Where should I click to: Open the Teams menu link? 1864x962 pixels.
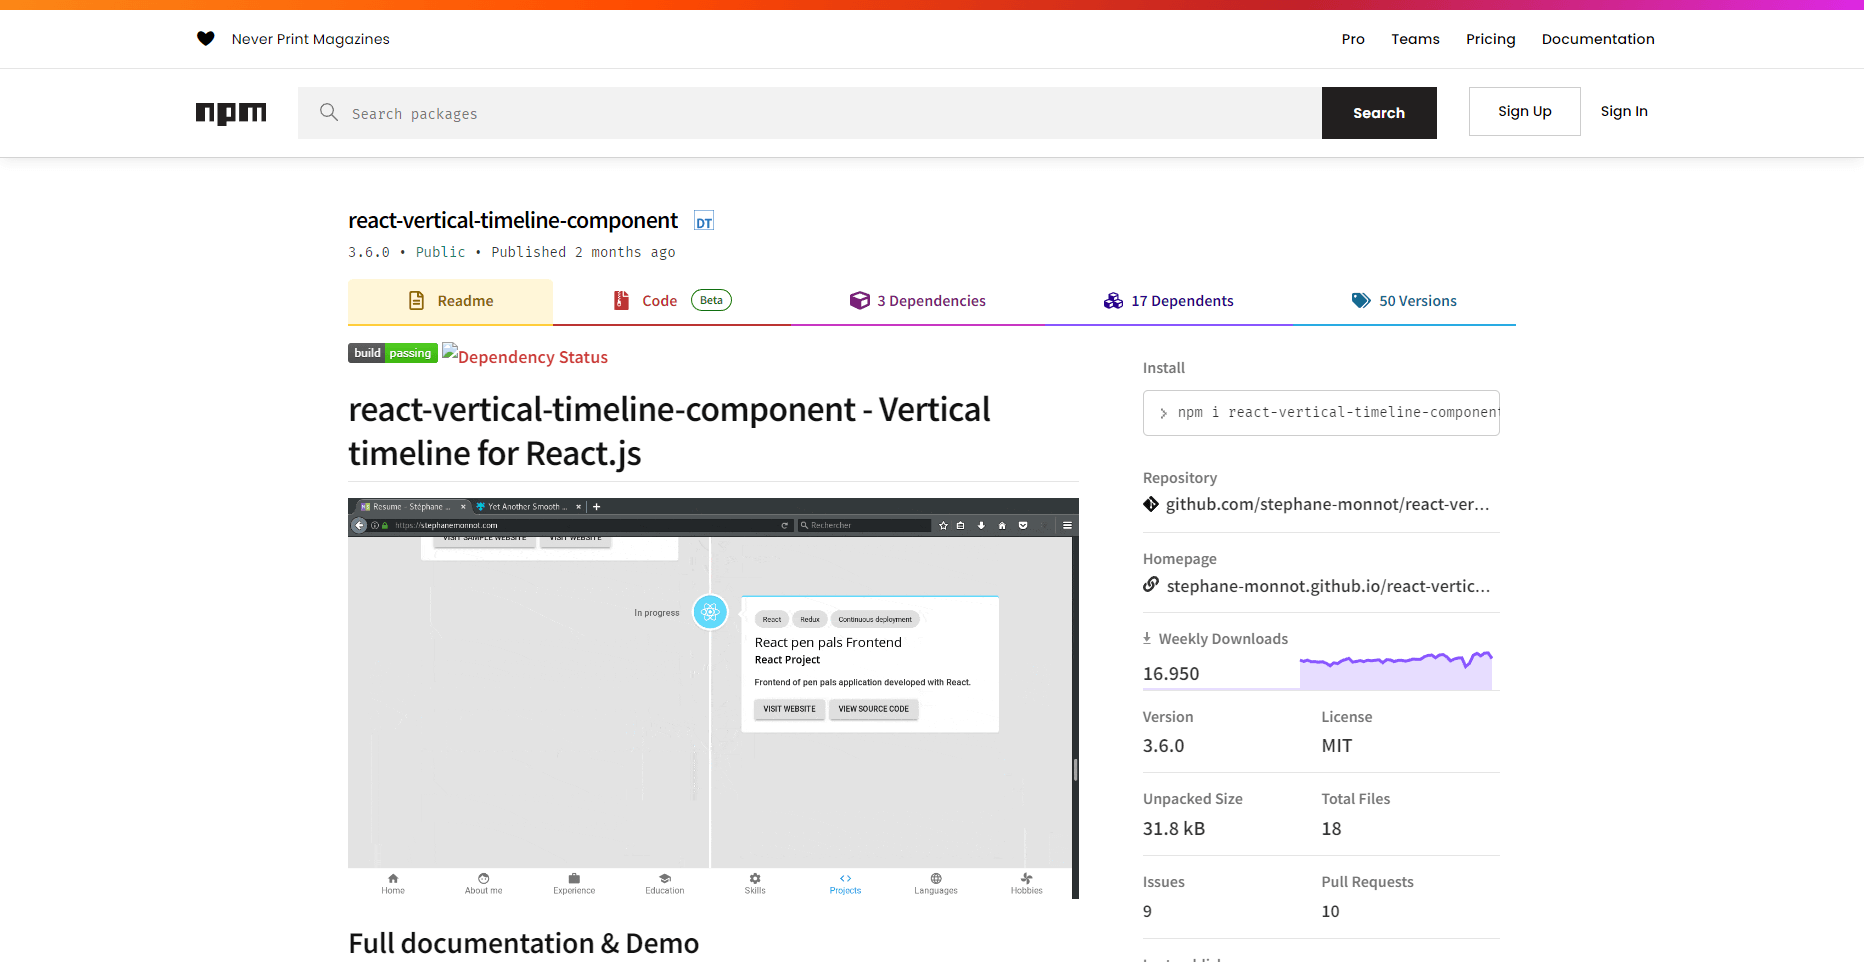point(1415,39)
